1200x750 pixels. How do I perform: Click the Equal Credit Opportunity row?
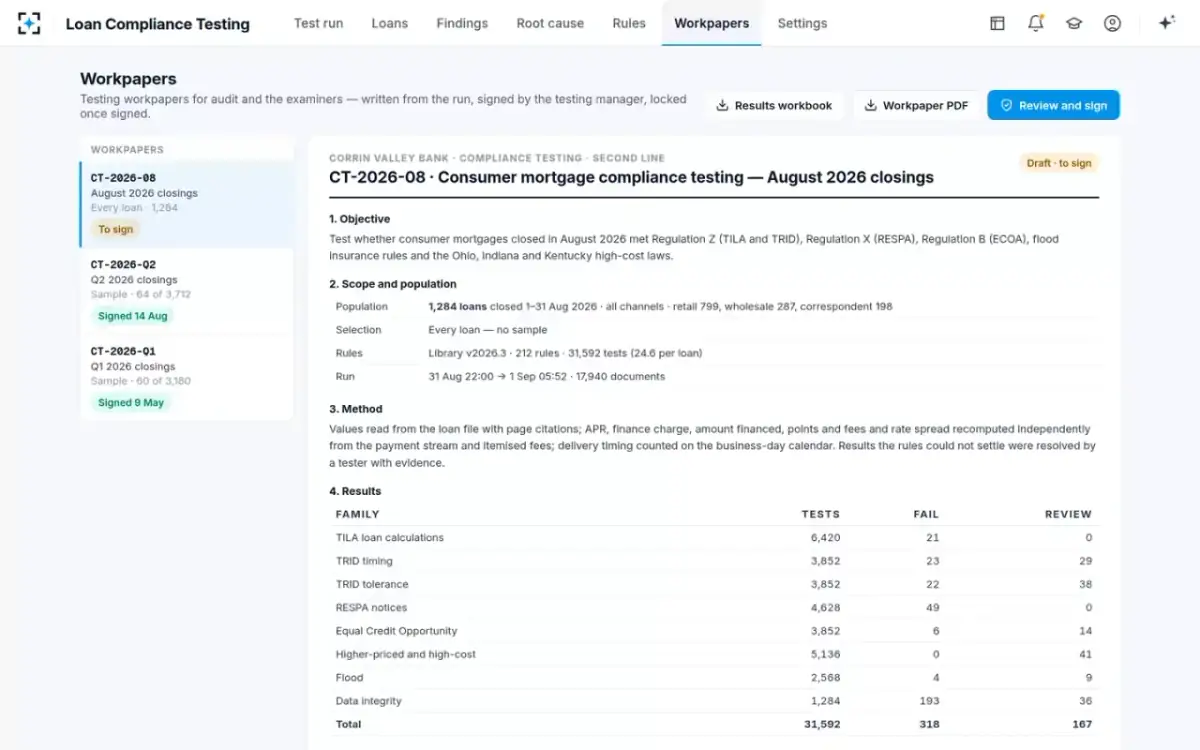tap(714, 631)
